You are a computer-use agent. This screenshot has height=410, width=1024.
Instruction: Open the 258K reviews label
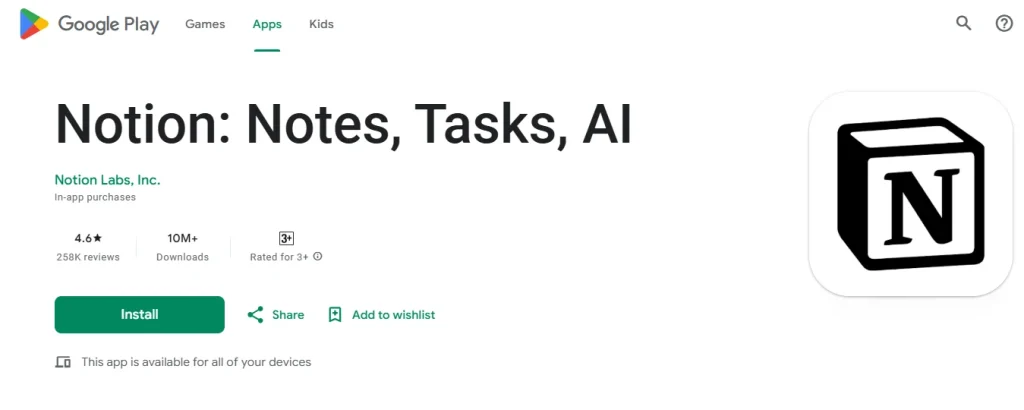pyautogui.click(x=88, y=257)
